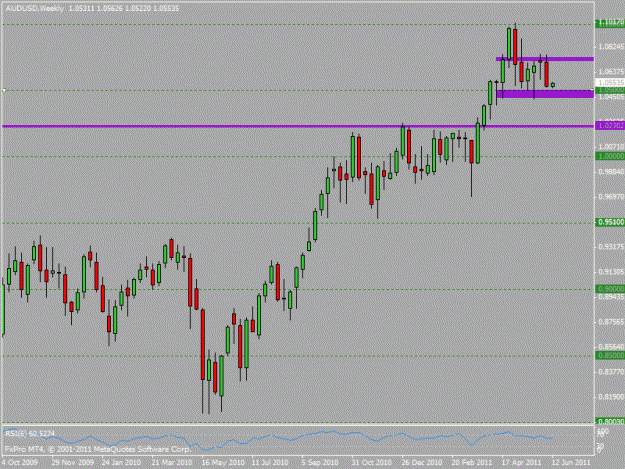Select the green dashed line at 1.00000
Screen dimensions: 625x469
(x=298, y=157)
